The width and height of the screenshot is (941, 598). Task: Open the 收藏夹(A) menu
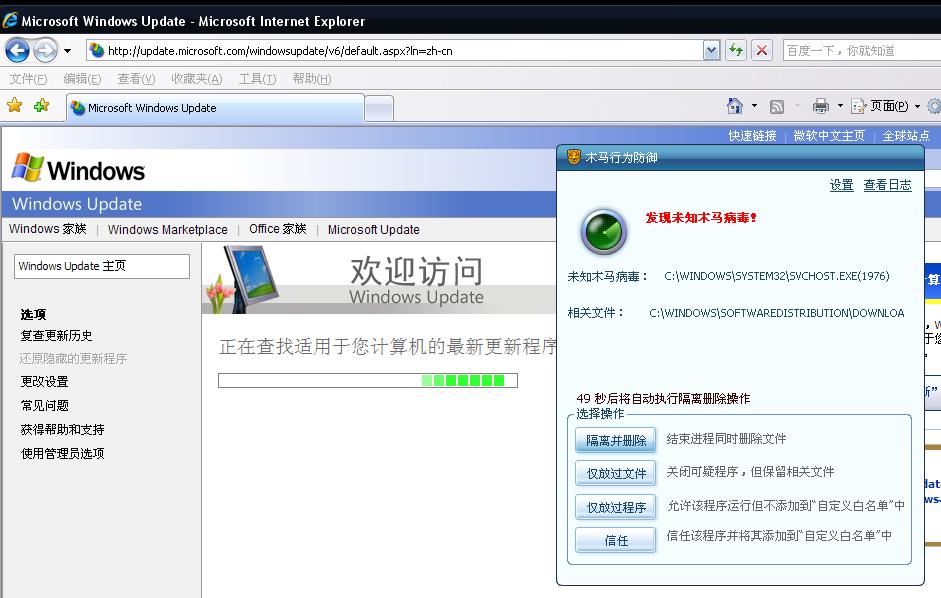(197, 79)
